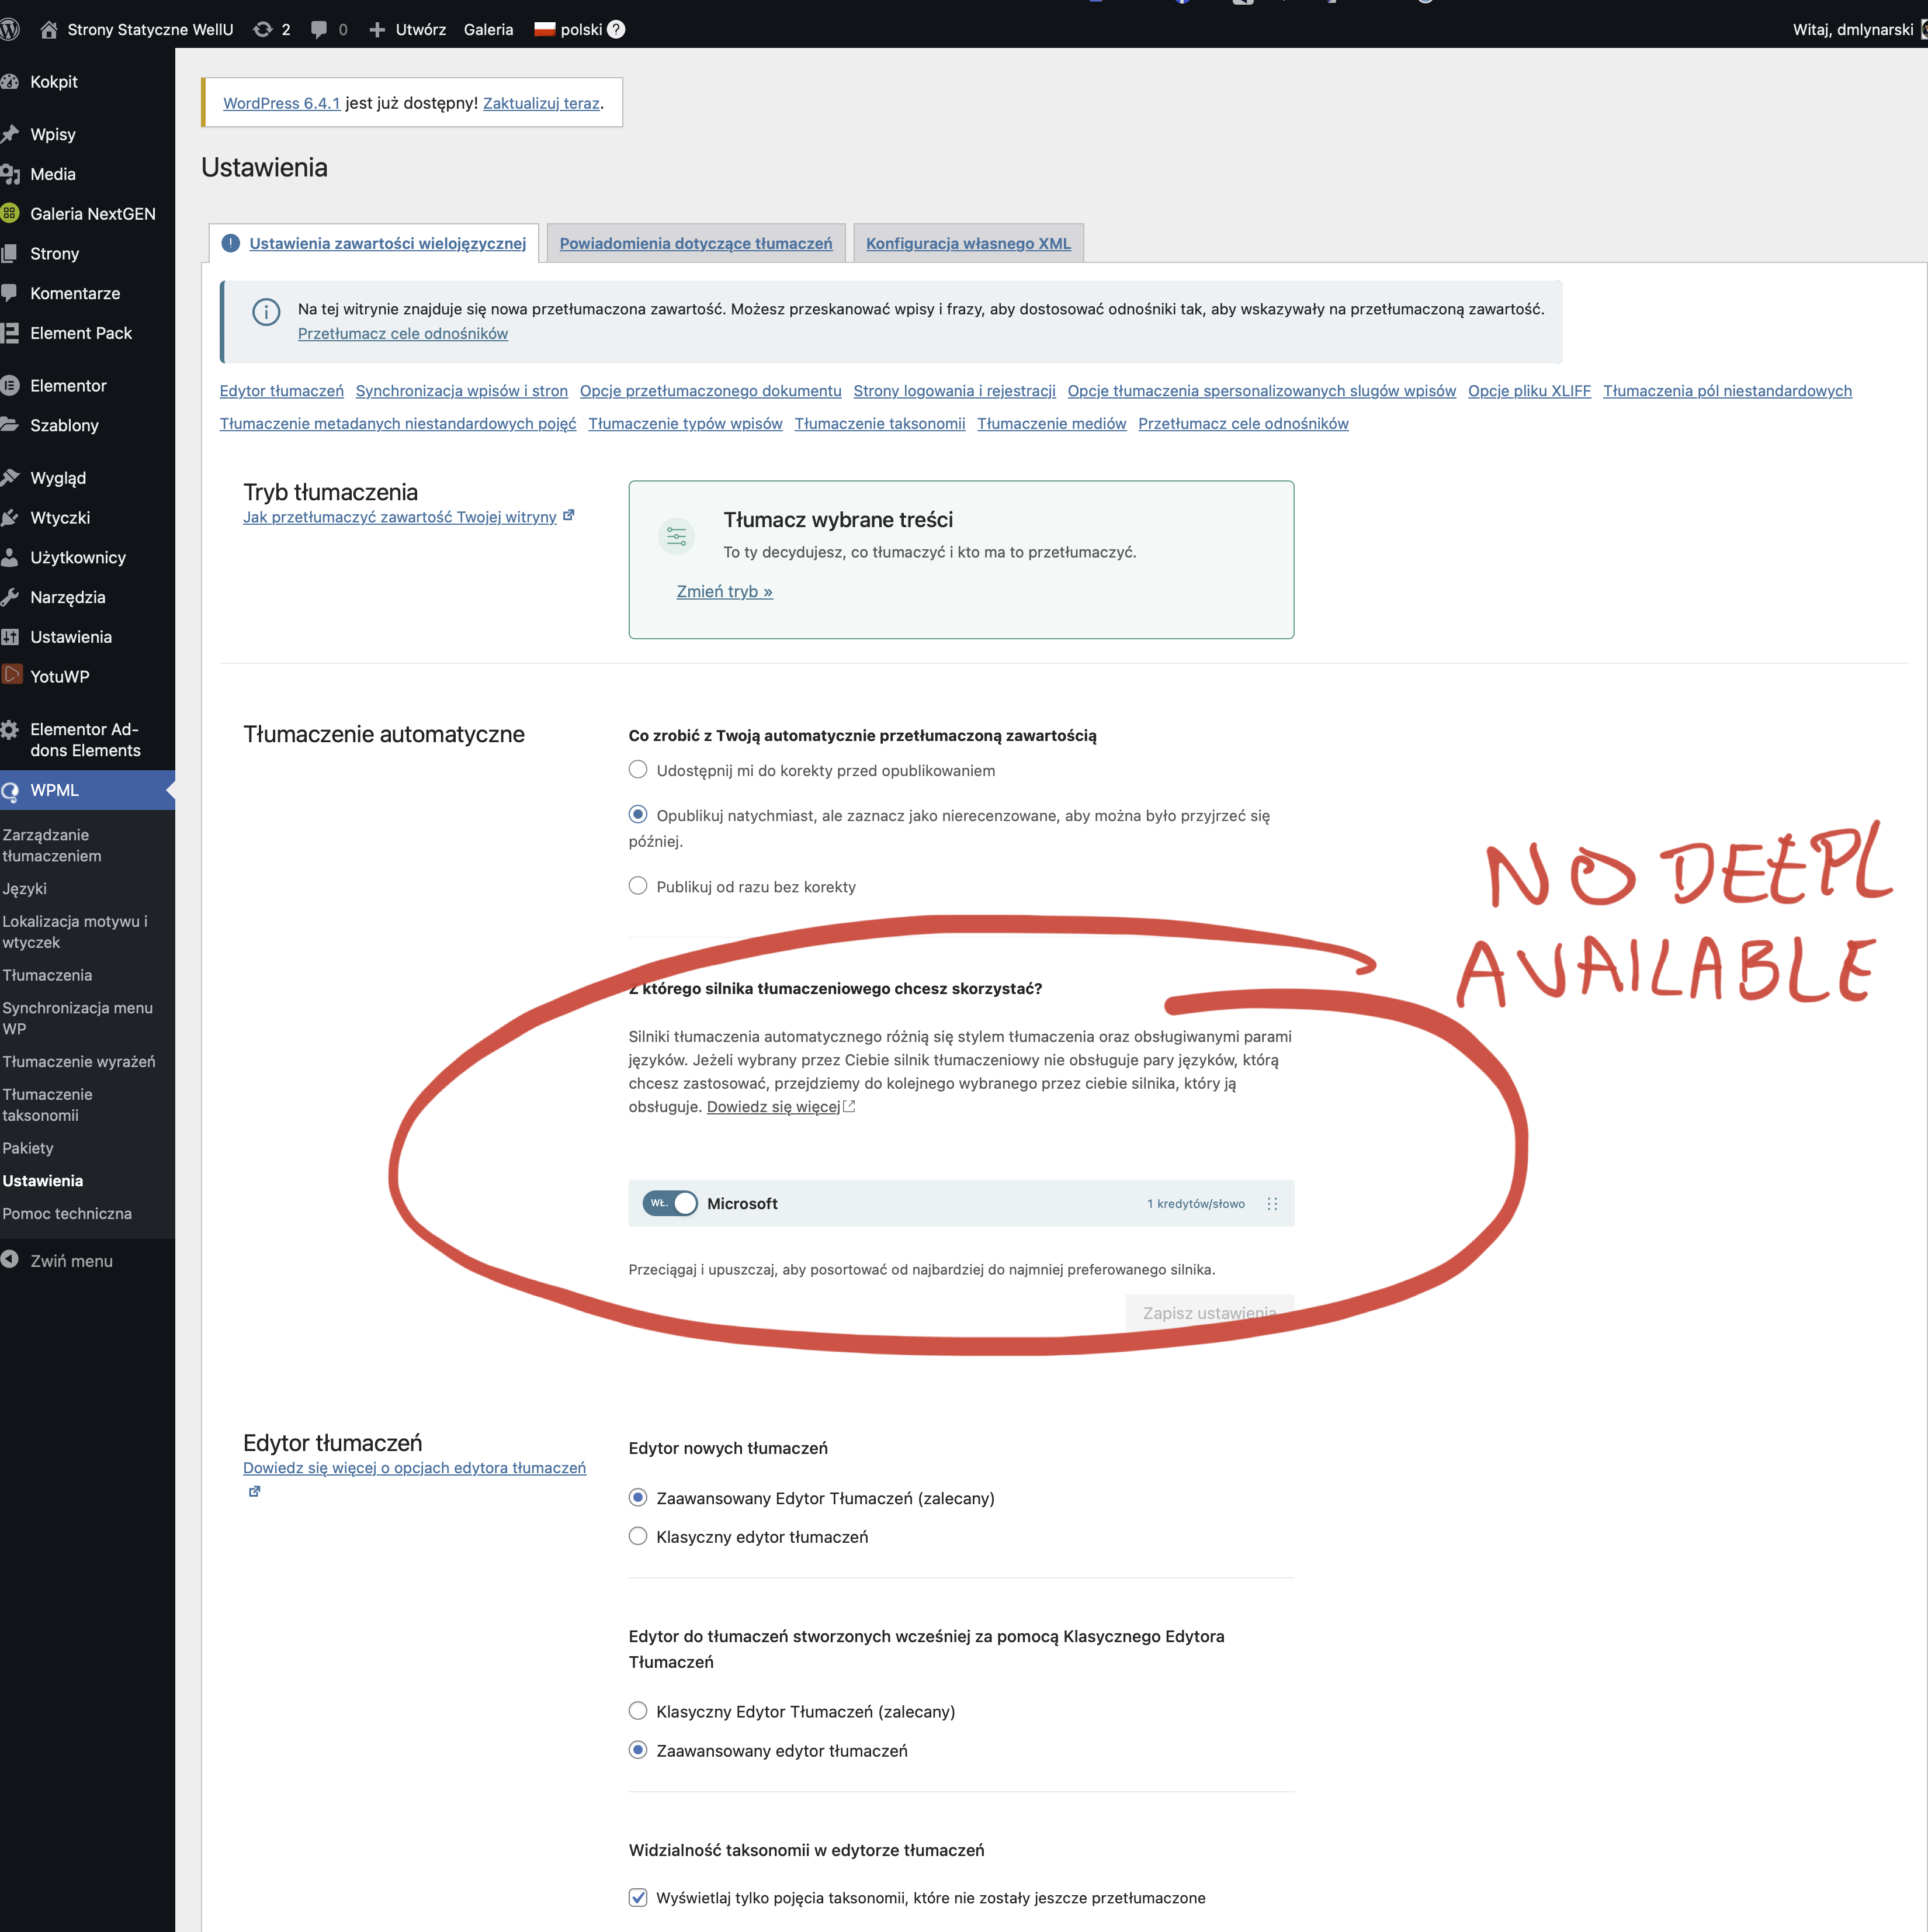1928x1932 pixels.
Task: Click the Użytkownicy user icon
Action: click(x=10, y=557)
